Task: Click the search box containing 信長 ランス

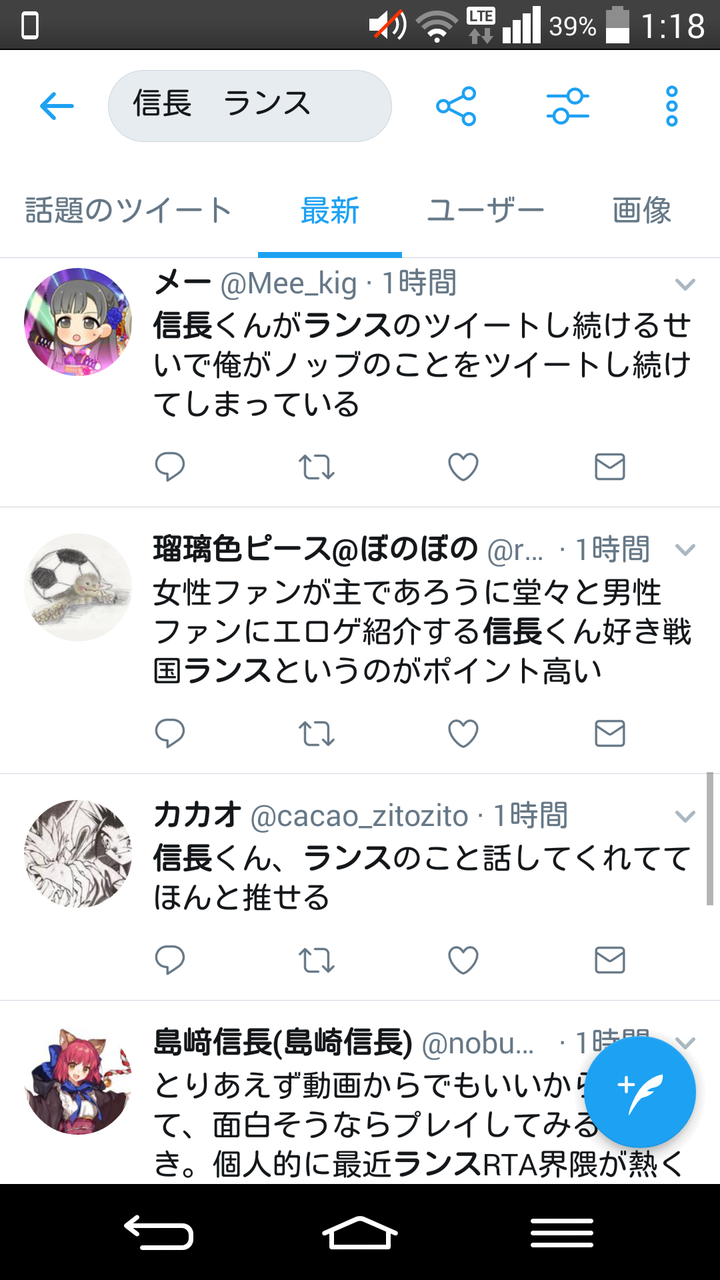Action: pyautogui.click(x=249, y=105)
